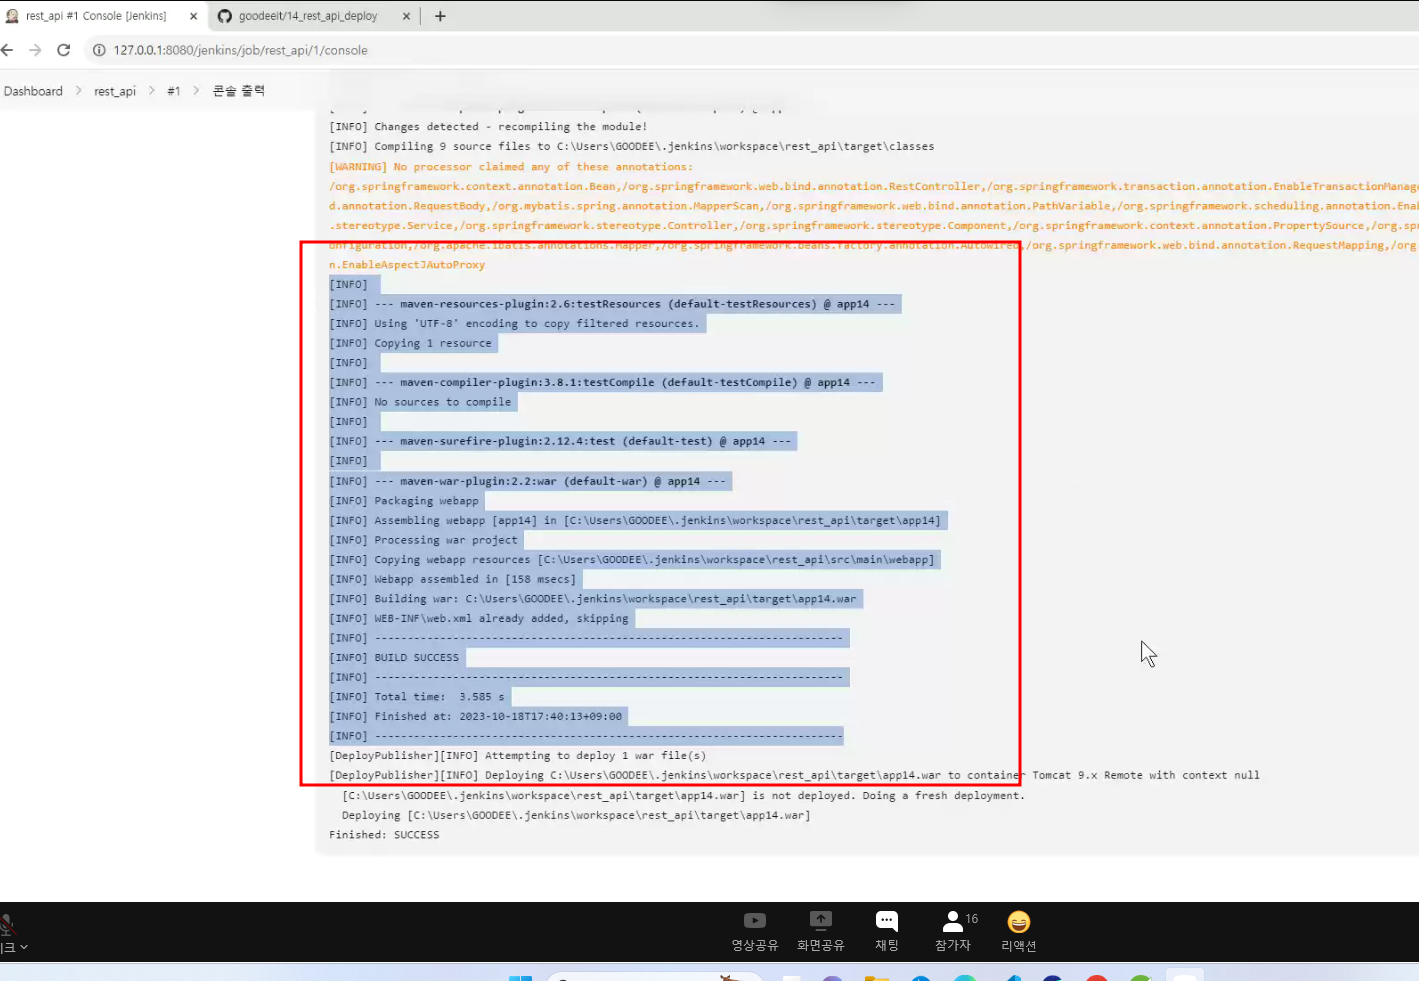The height and width of the screenshot is (981, 1419).
Task: Switch to the goodeeit/14_rest_api_deploy GitHub tab
Action: point(308,16)
